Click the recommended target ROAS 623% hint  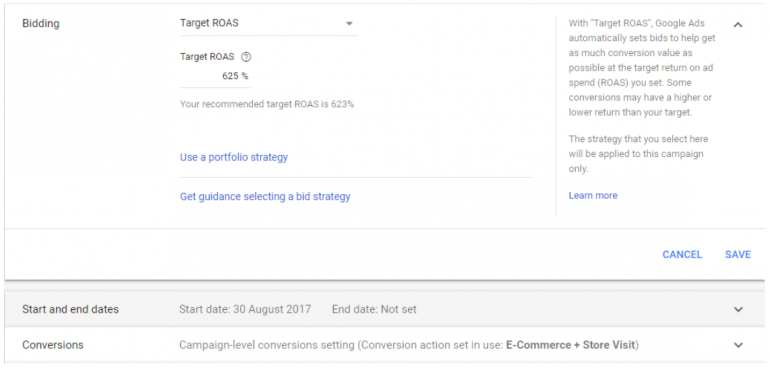click(267, 104)
